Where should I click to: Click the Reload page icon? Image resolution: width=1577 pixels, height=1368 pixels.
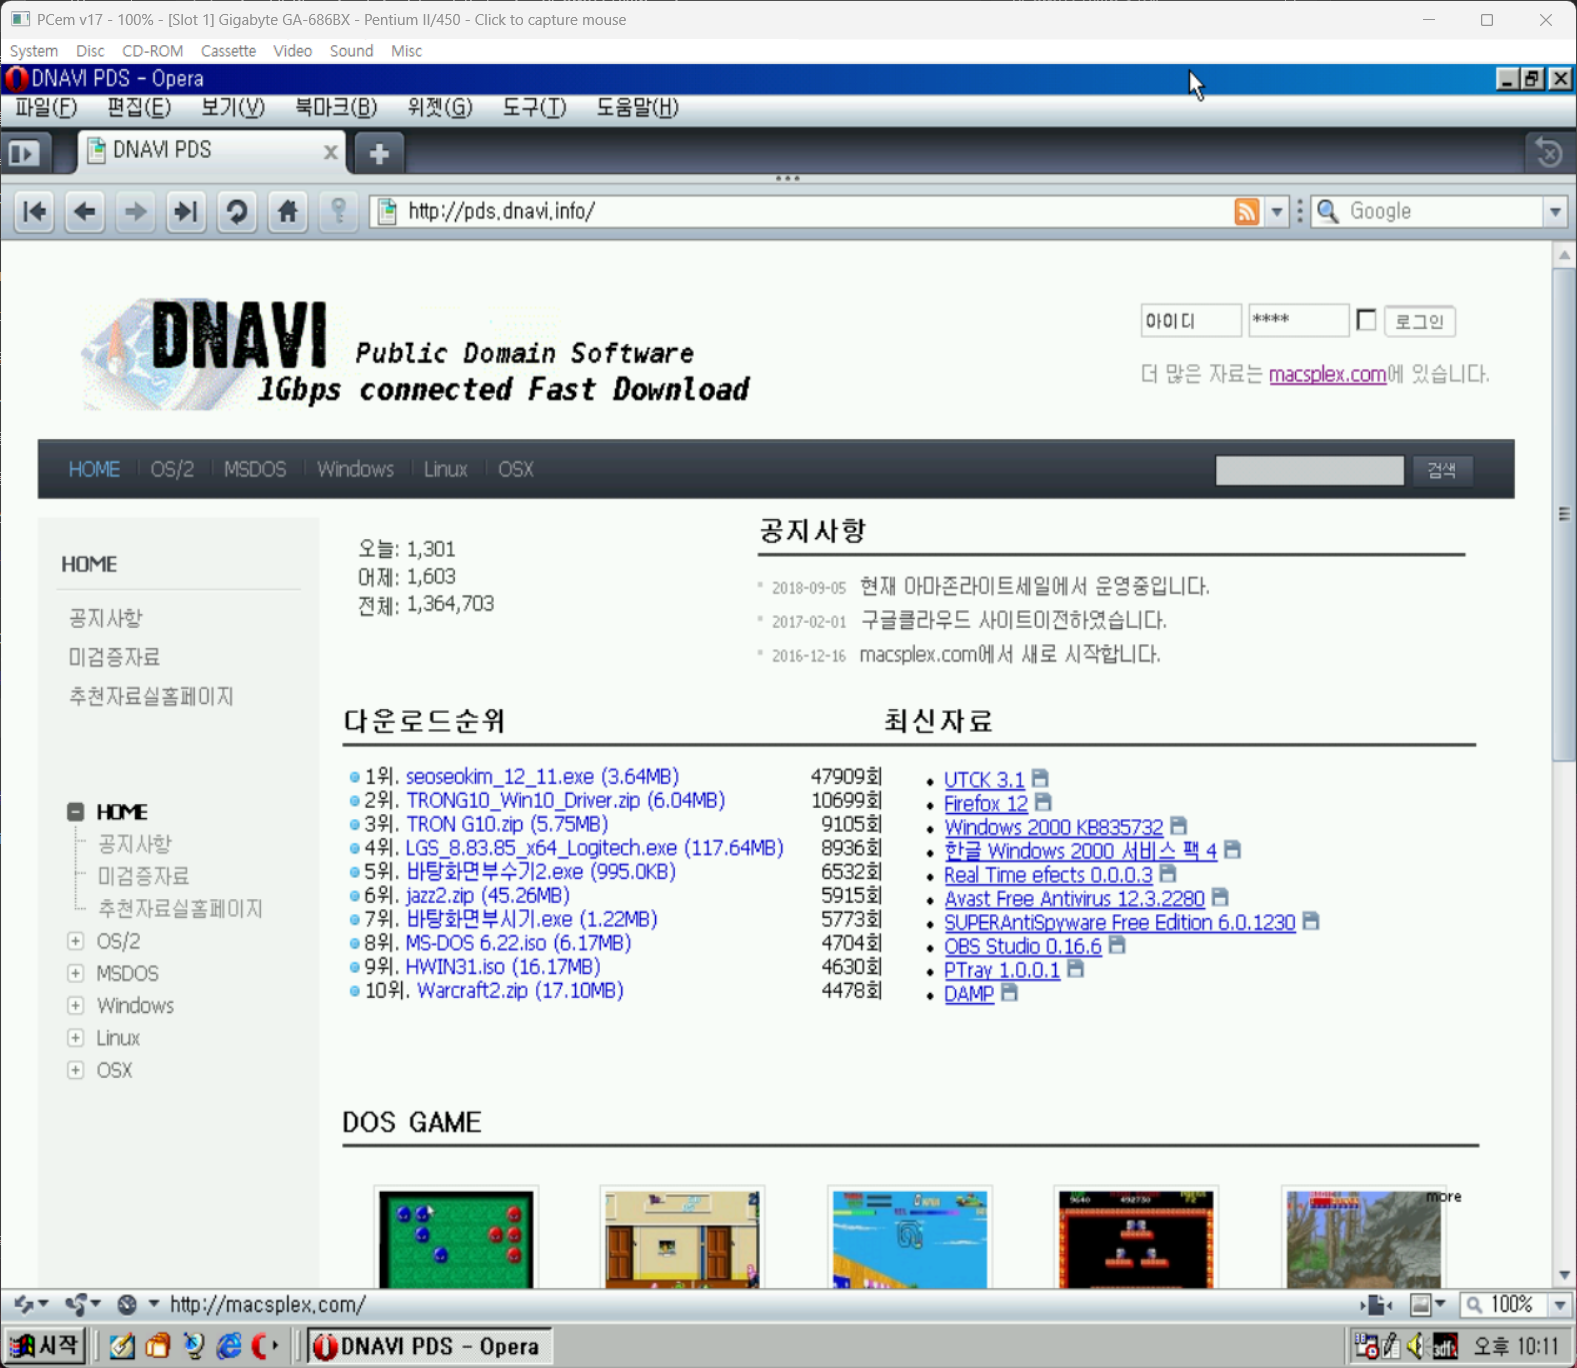coord(236,212)
